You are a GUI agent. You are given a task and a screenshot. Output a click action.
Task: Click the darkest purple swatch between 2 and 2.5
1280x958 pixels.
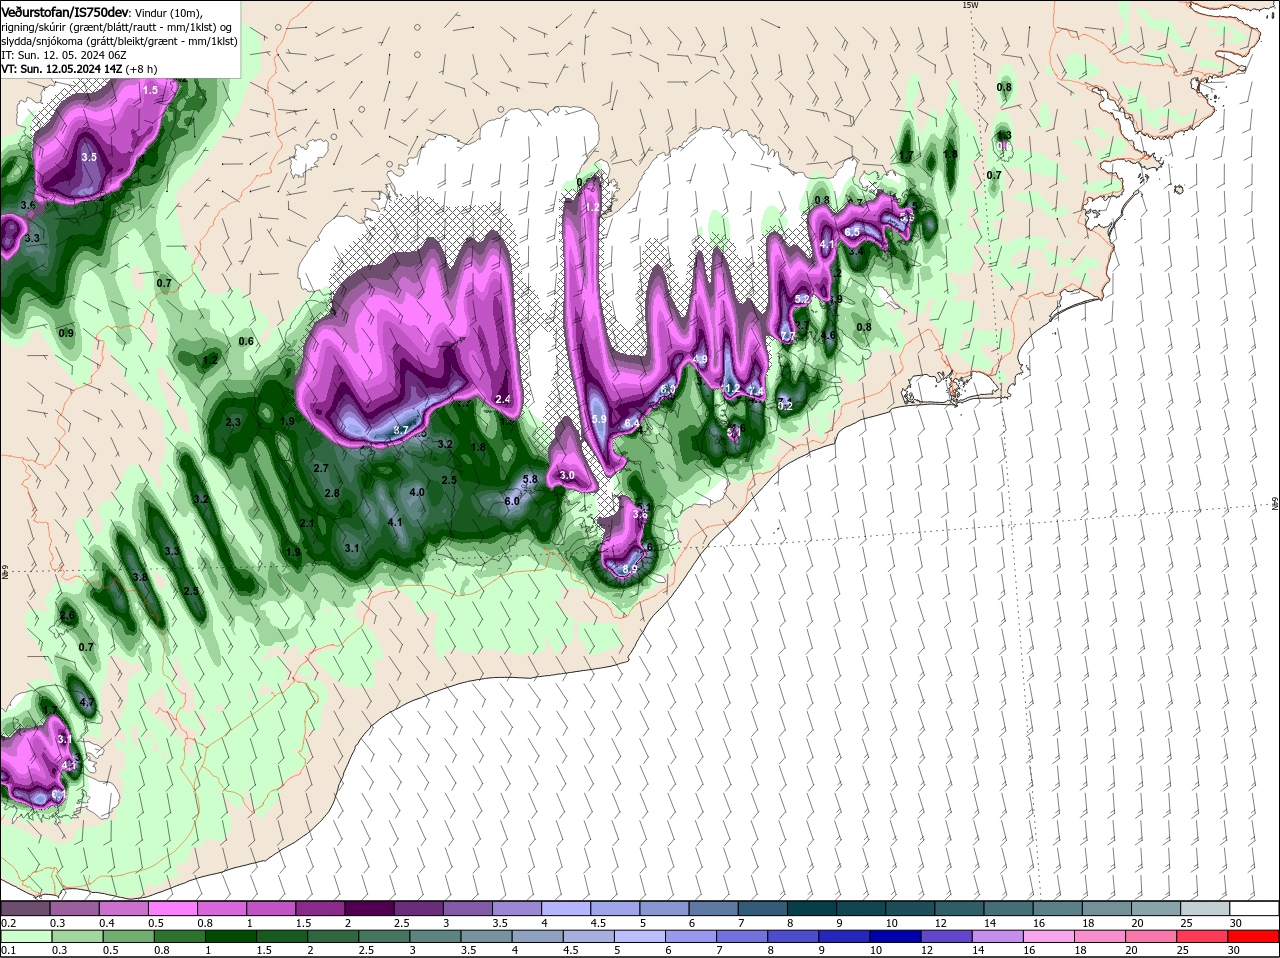click(x=370, y=908)
